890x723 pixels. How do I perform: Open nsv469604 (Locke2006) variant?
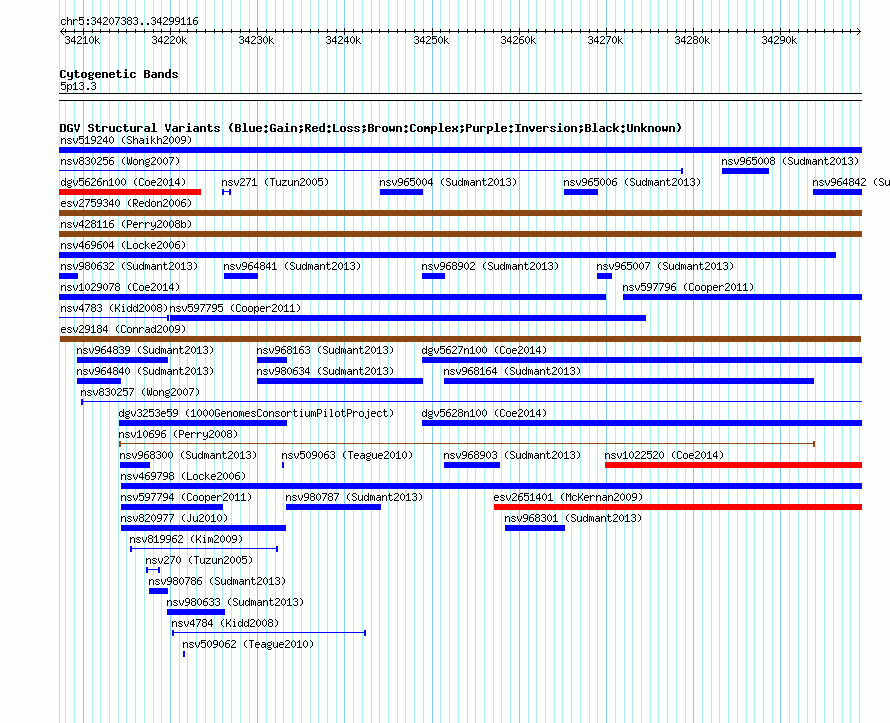[123, 245]
